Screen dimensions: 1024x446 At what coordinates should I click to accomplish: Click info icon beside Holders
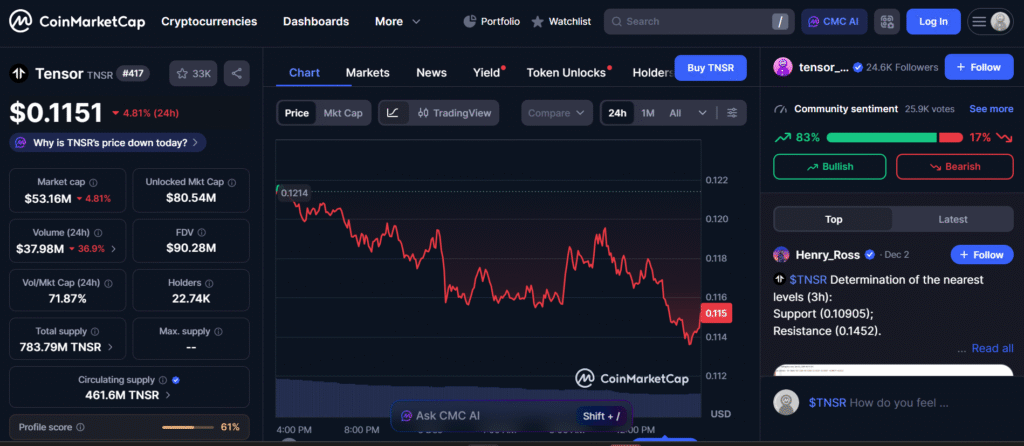pos(208,283)
